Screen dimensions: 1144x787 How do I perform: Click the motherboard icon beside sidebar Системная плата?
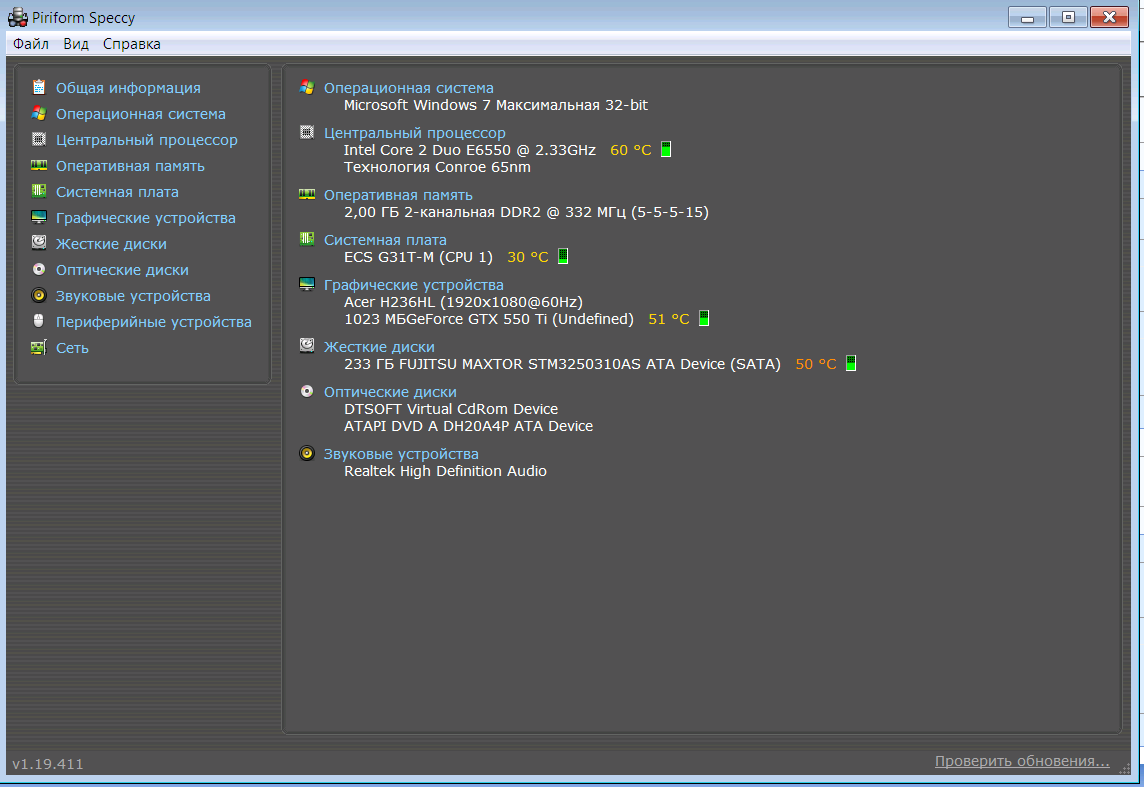tap(39, 191)
